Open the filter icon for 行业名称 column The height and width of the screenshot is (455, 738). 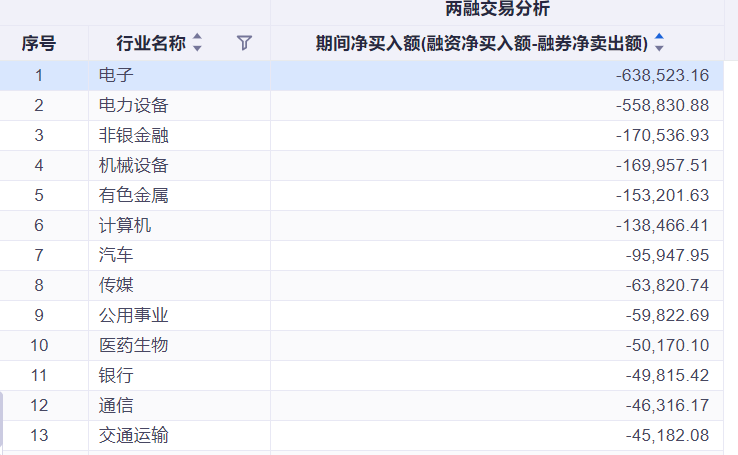click(x=244, y=43)
